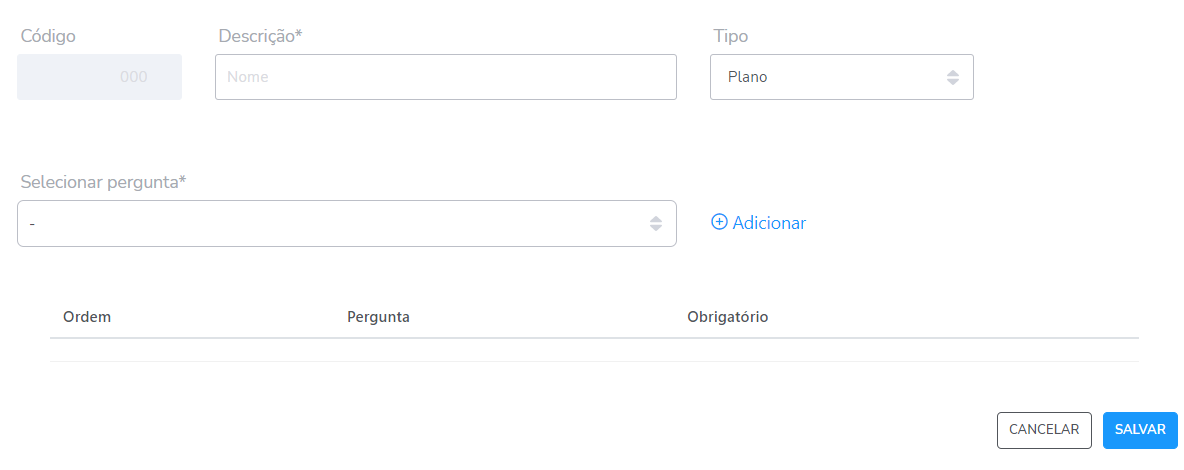The image size is (1184, 470).
Task: Select the Obrigatório column header
Action: [727, 317]
